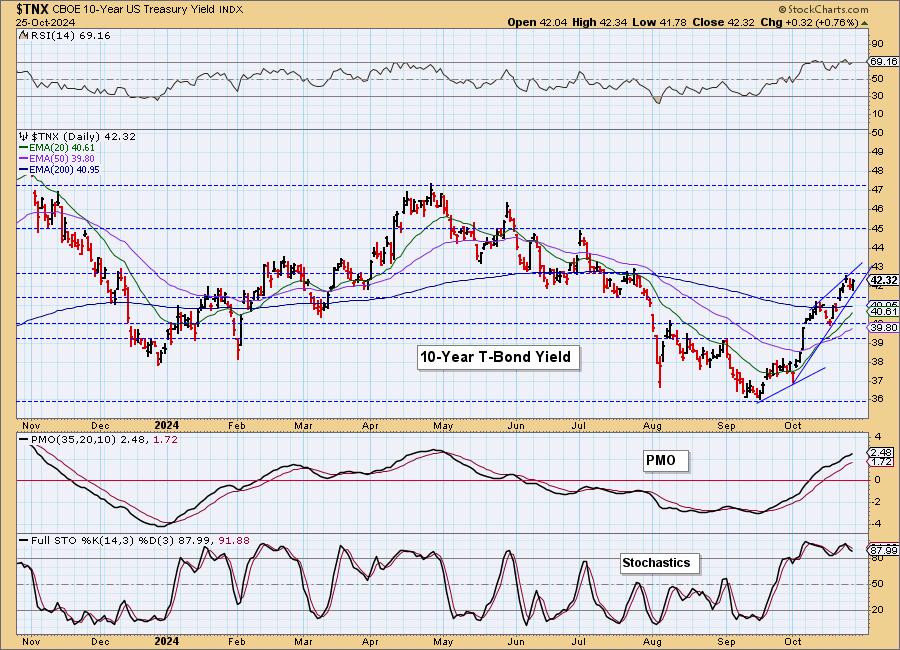Click the title 'CBOE 10-Year US Treasury Yield INDX'
Image resolution: width=900 pixels, height=650 pixels.
point(148,10)
